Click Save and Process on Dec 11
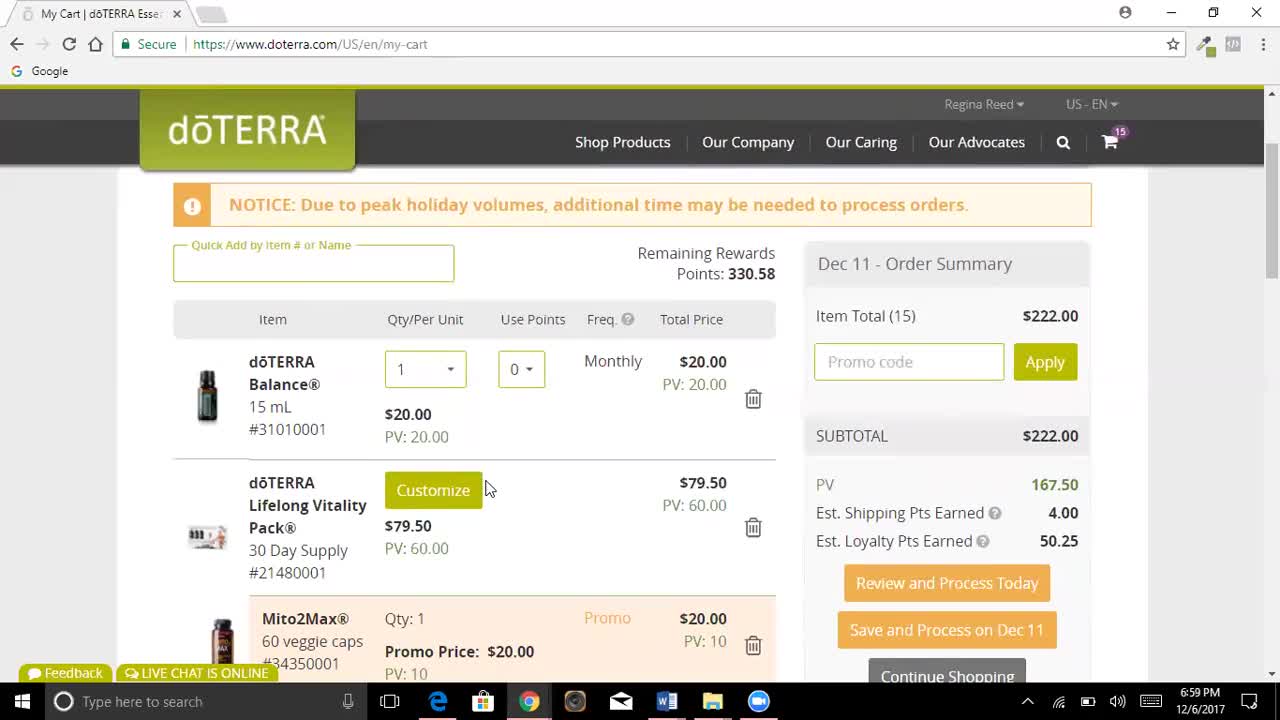 click(947, 630)
